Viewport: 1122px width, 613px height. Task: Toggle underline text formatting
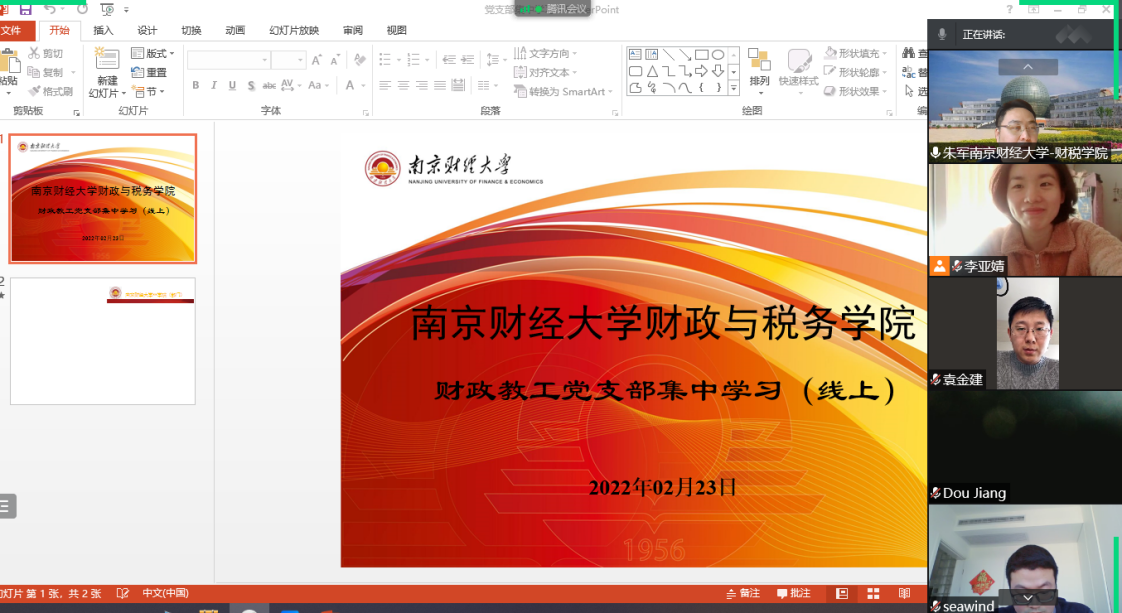[x=232, y=86]
